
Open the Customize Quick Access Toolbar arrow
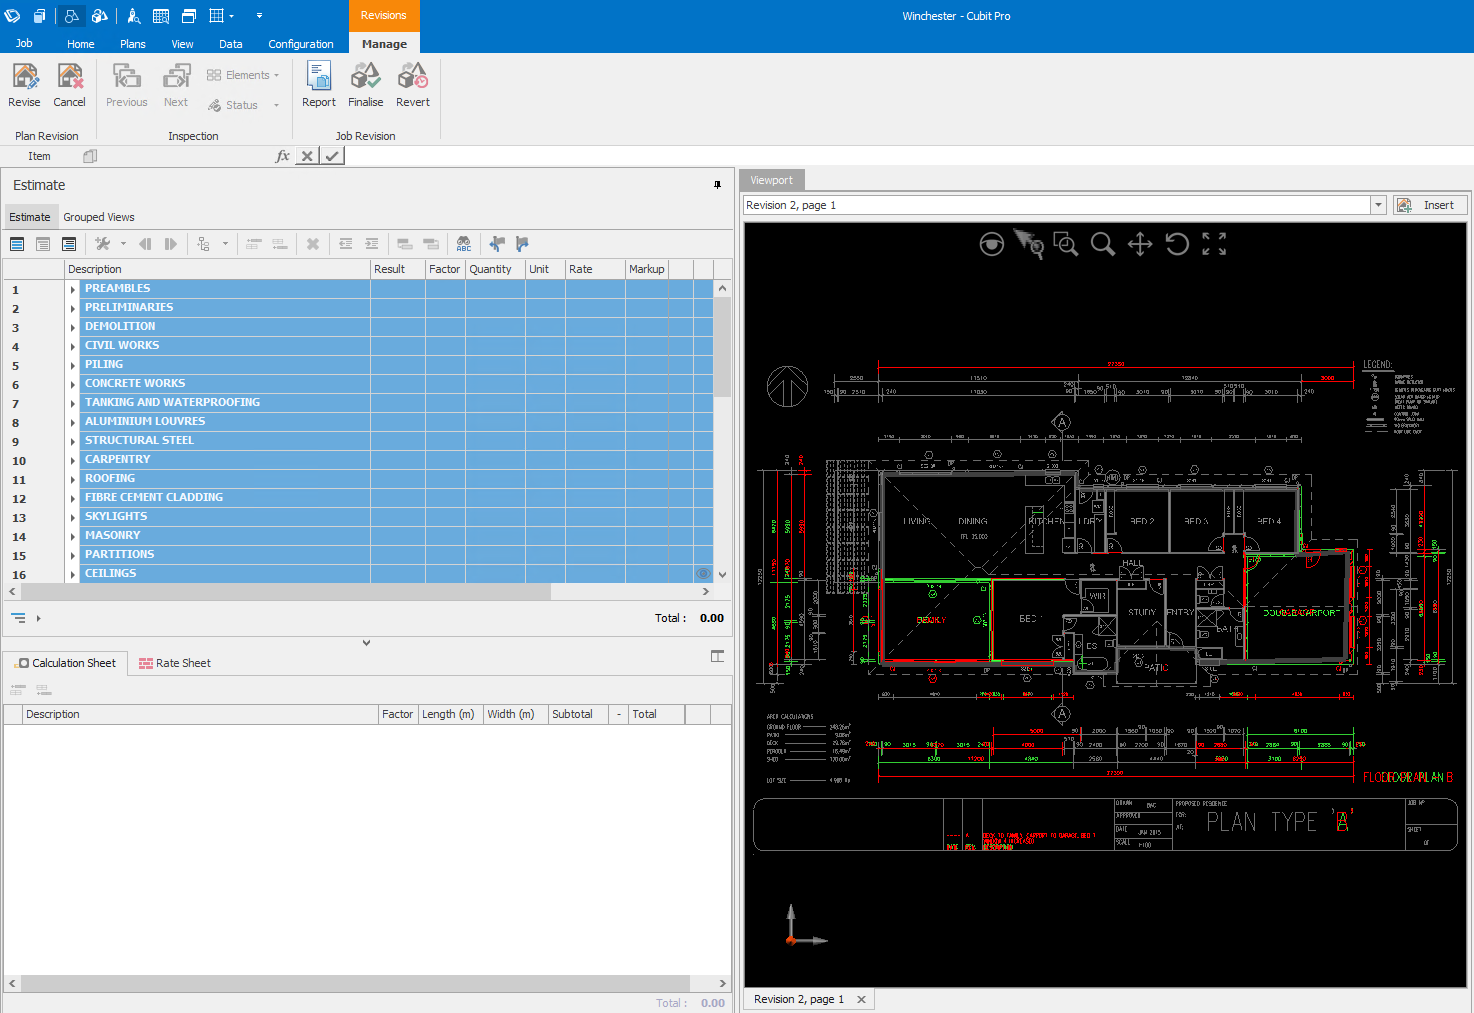click(x=259, y=16)
